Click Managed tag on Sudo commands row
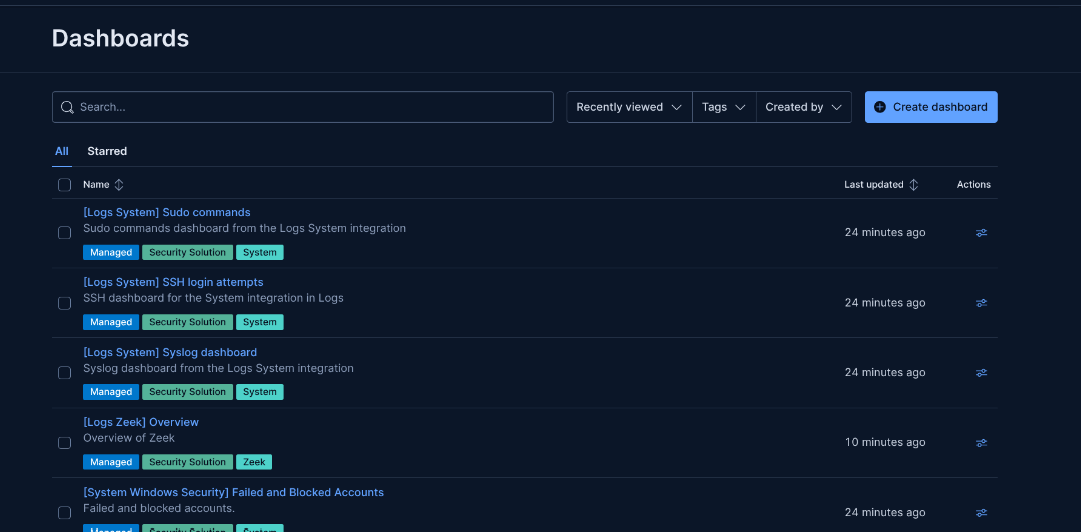 tap(111, 252)
